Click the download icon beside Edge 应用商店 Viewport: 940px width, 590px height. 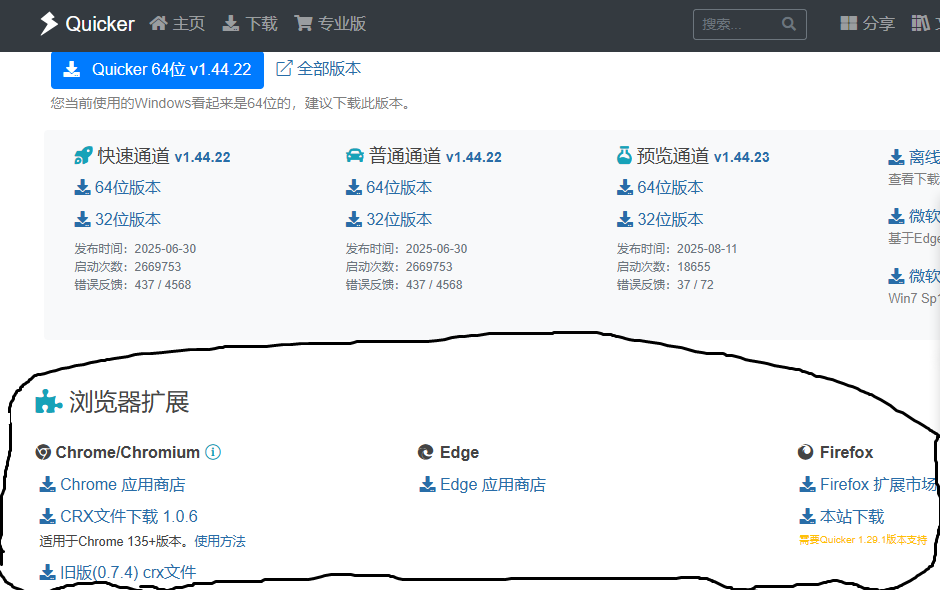pyautogui.click(x=427, y=484)
